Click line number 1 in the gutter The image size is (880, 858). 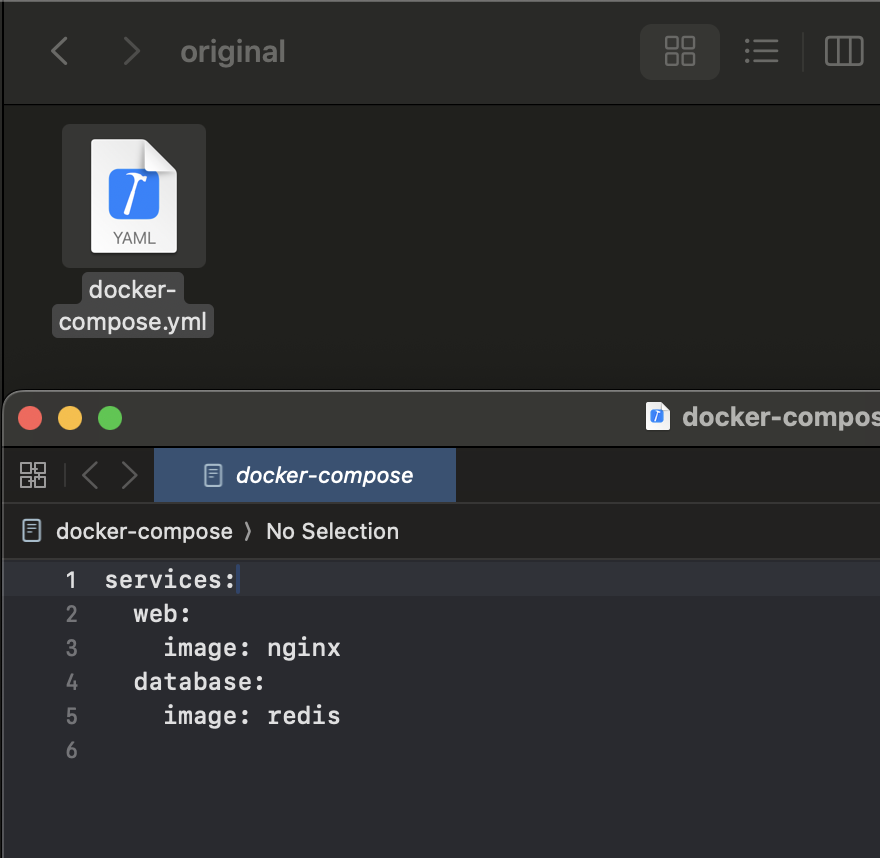point(71,580)
